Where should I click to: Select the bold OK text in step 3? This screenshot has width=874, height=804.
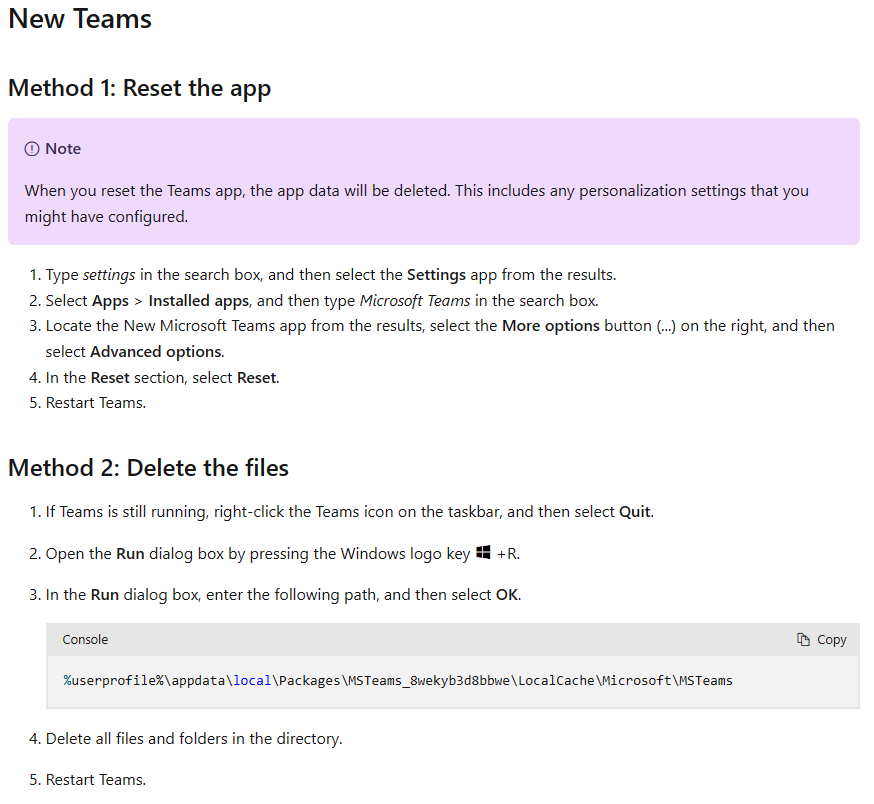(506, 594)
